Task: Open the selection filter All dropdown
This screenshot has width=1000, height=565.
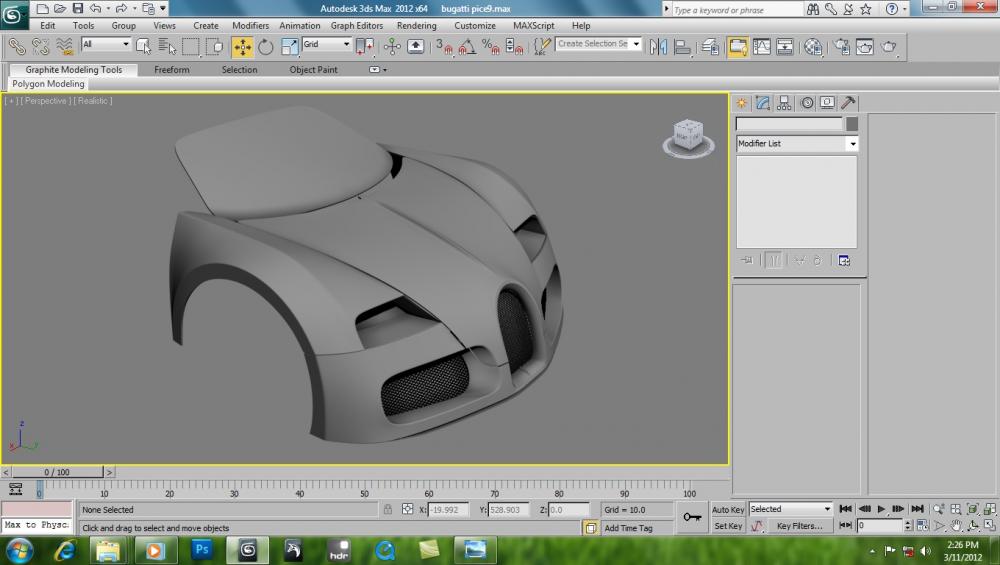Action: (x=106, y=44)
